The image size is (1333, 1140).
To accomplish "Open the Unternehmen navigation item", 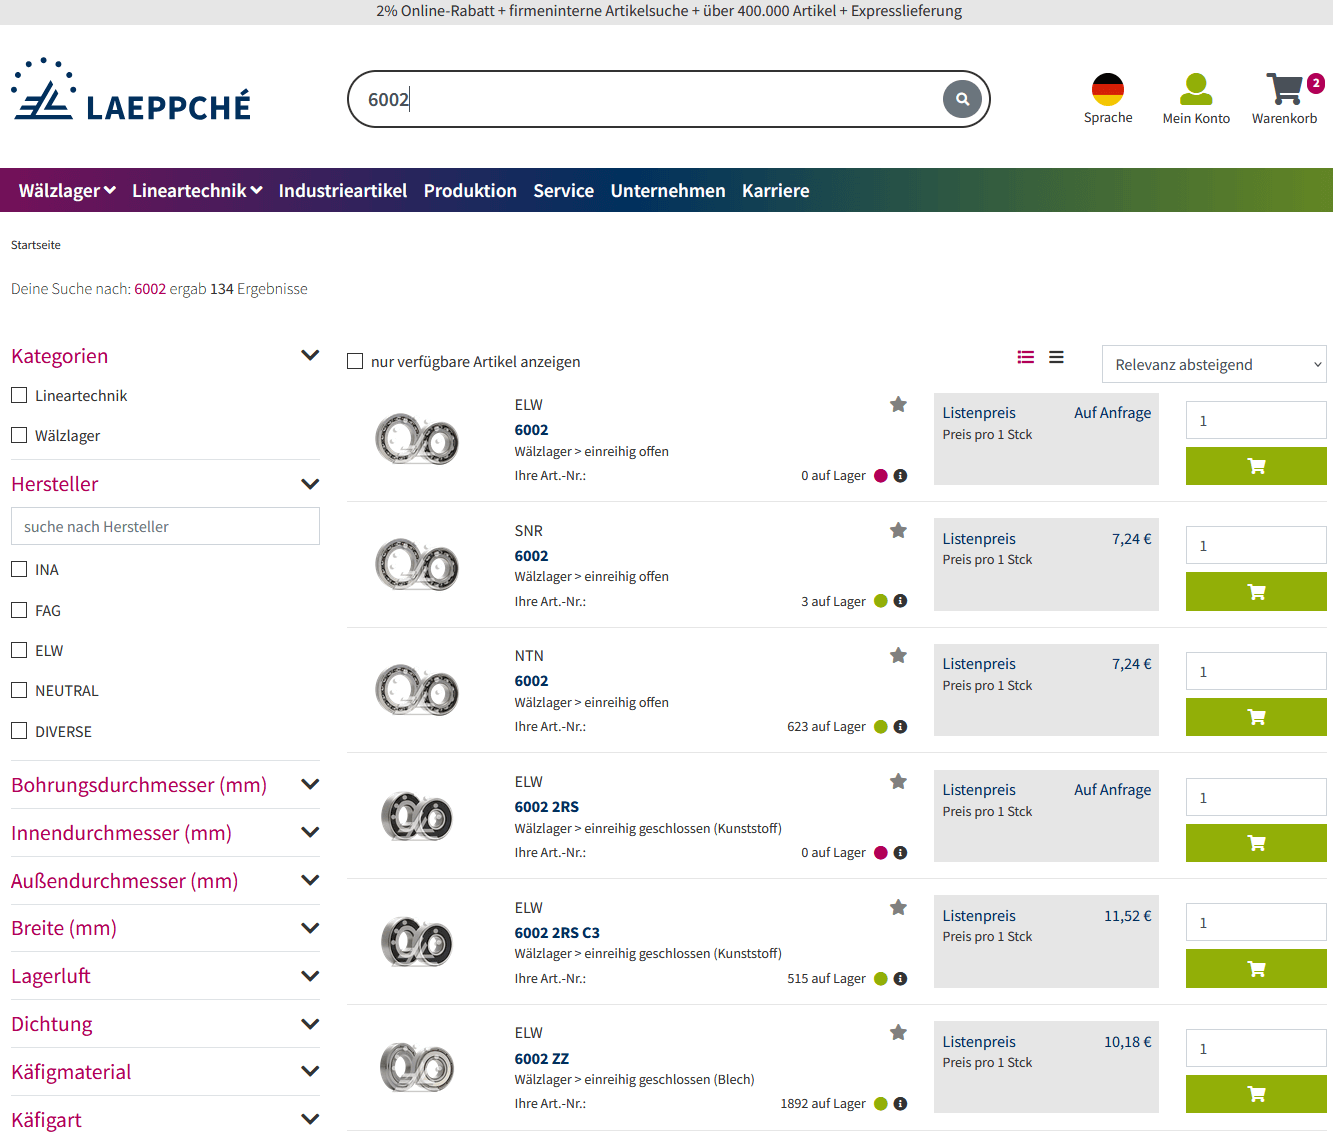I will tap(668, 190).
